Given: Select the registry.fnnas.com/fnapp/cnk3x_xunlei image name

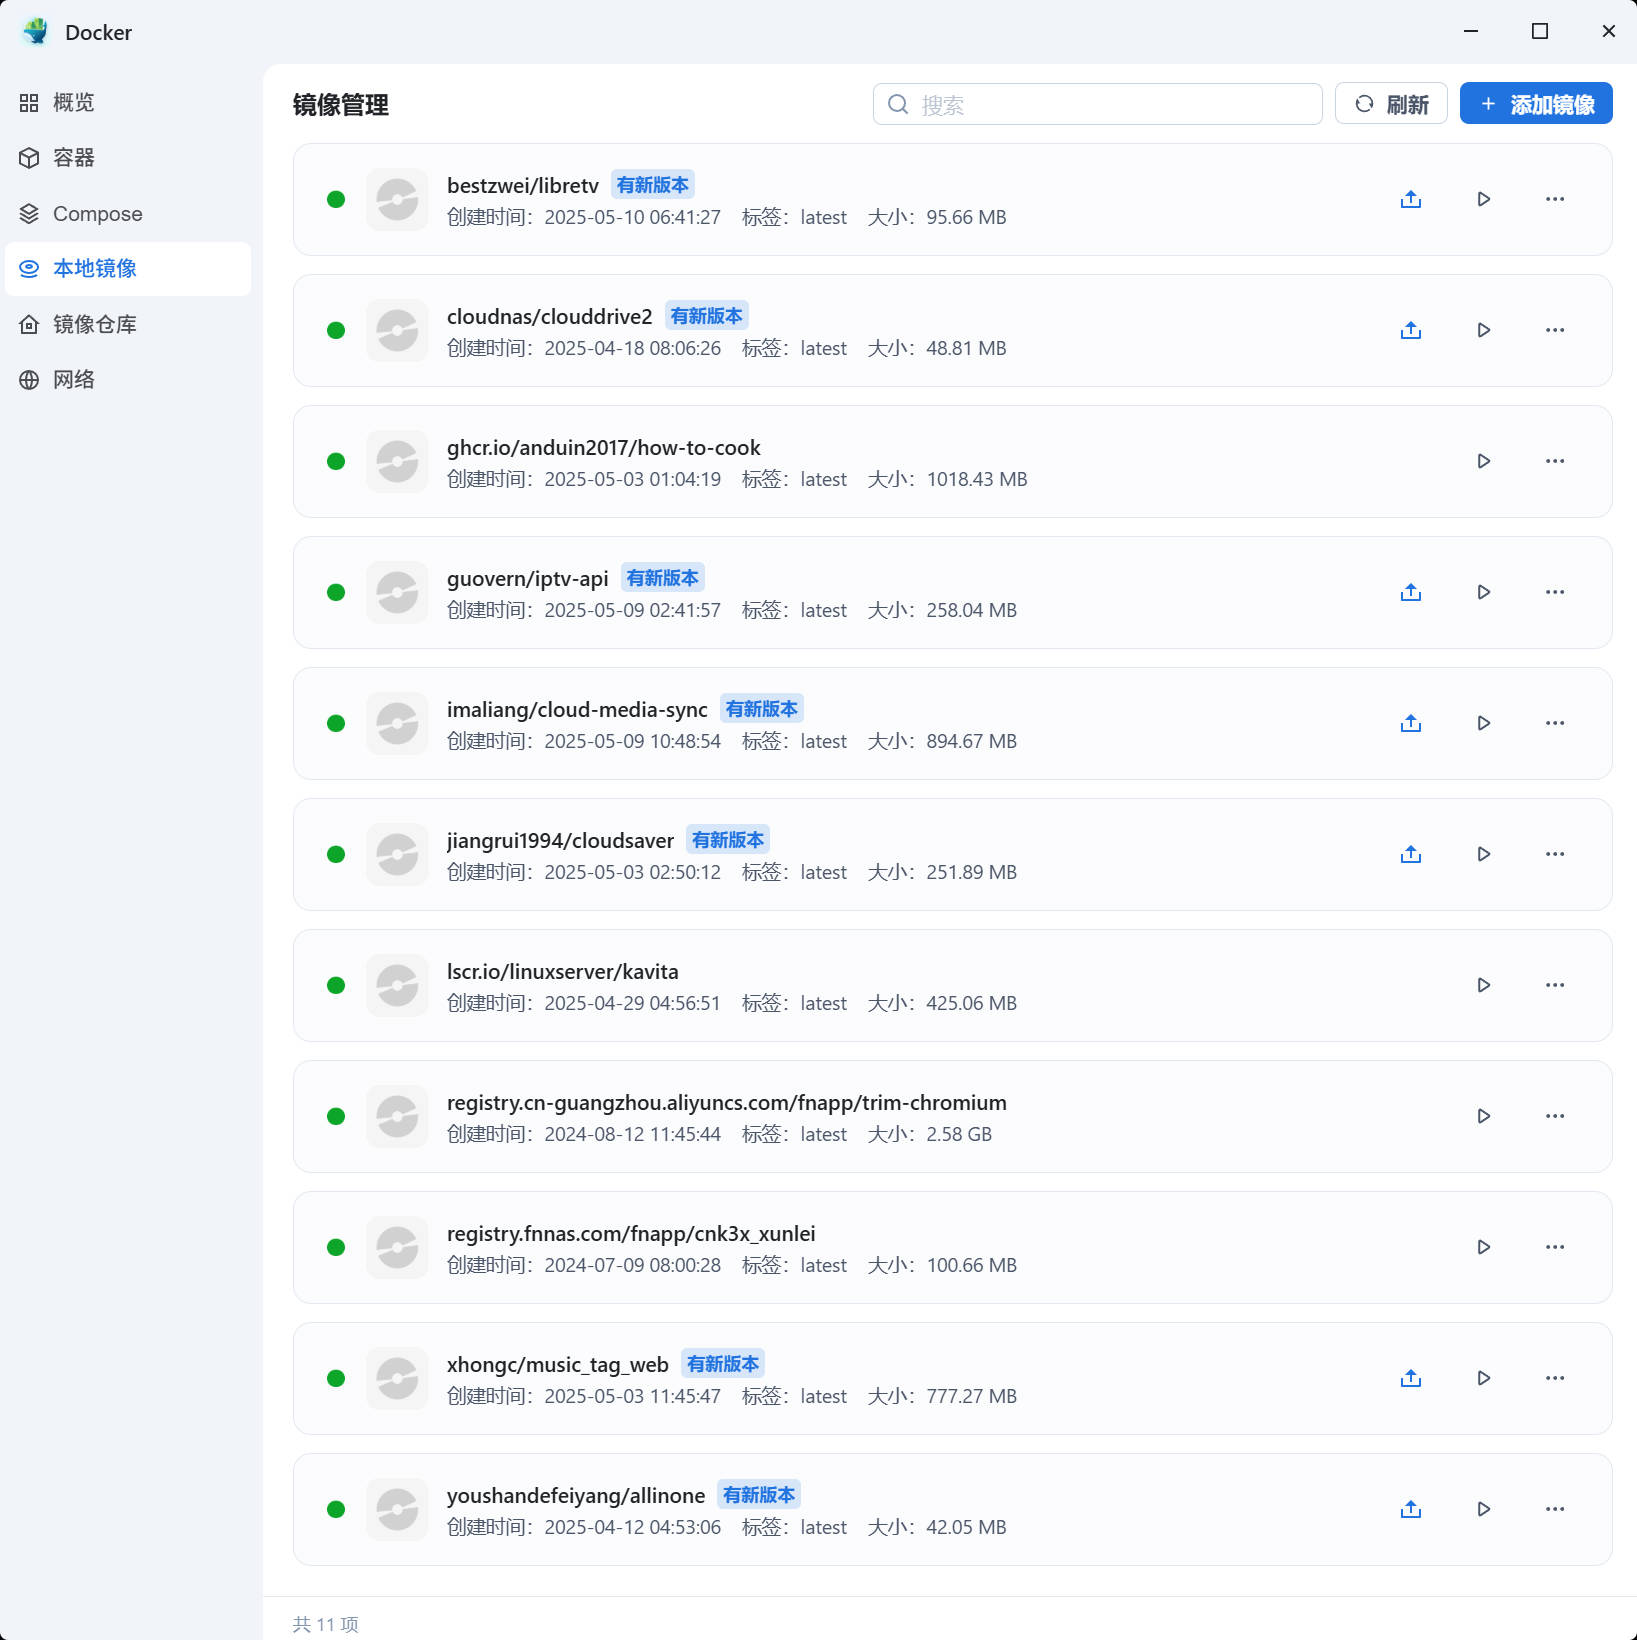Looking at the screenshot, I should 631,1234.
